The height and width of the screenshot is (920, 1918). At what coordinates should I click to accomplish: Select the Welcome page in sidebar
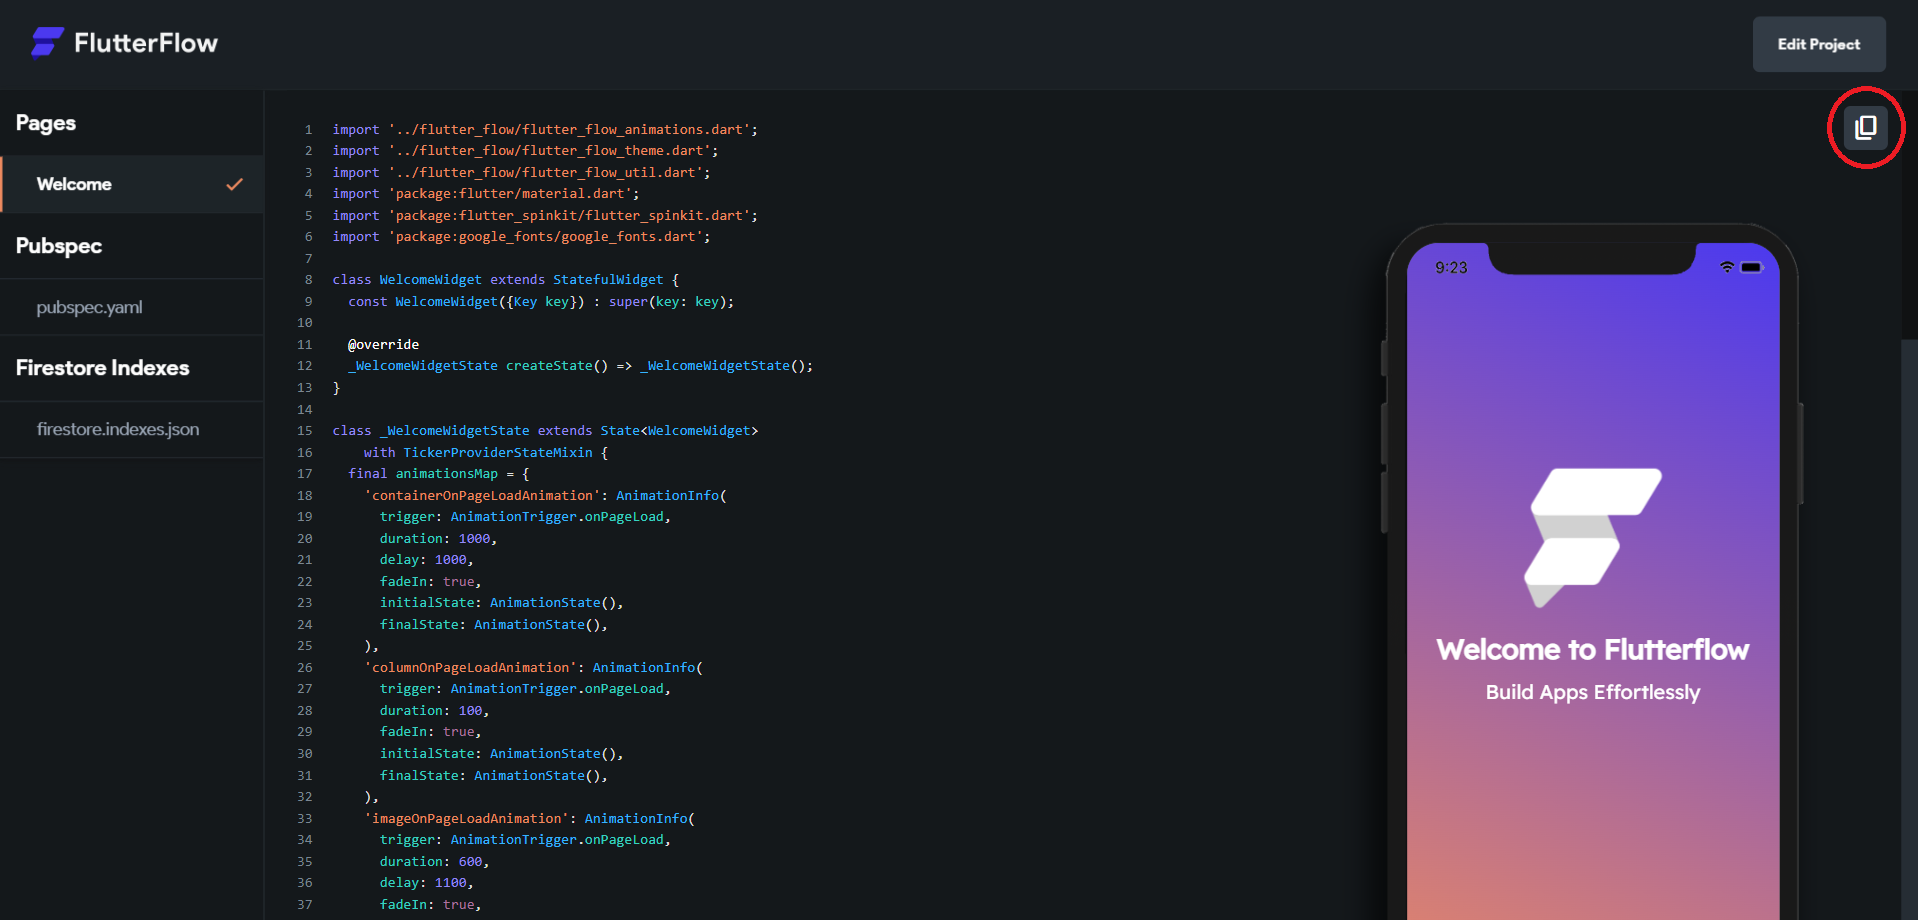75,184
